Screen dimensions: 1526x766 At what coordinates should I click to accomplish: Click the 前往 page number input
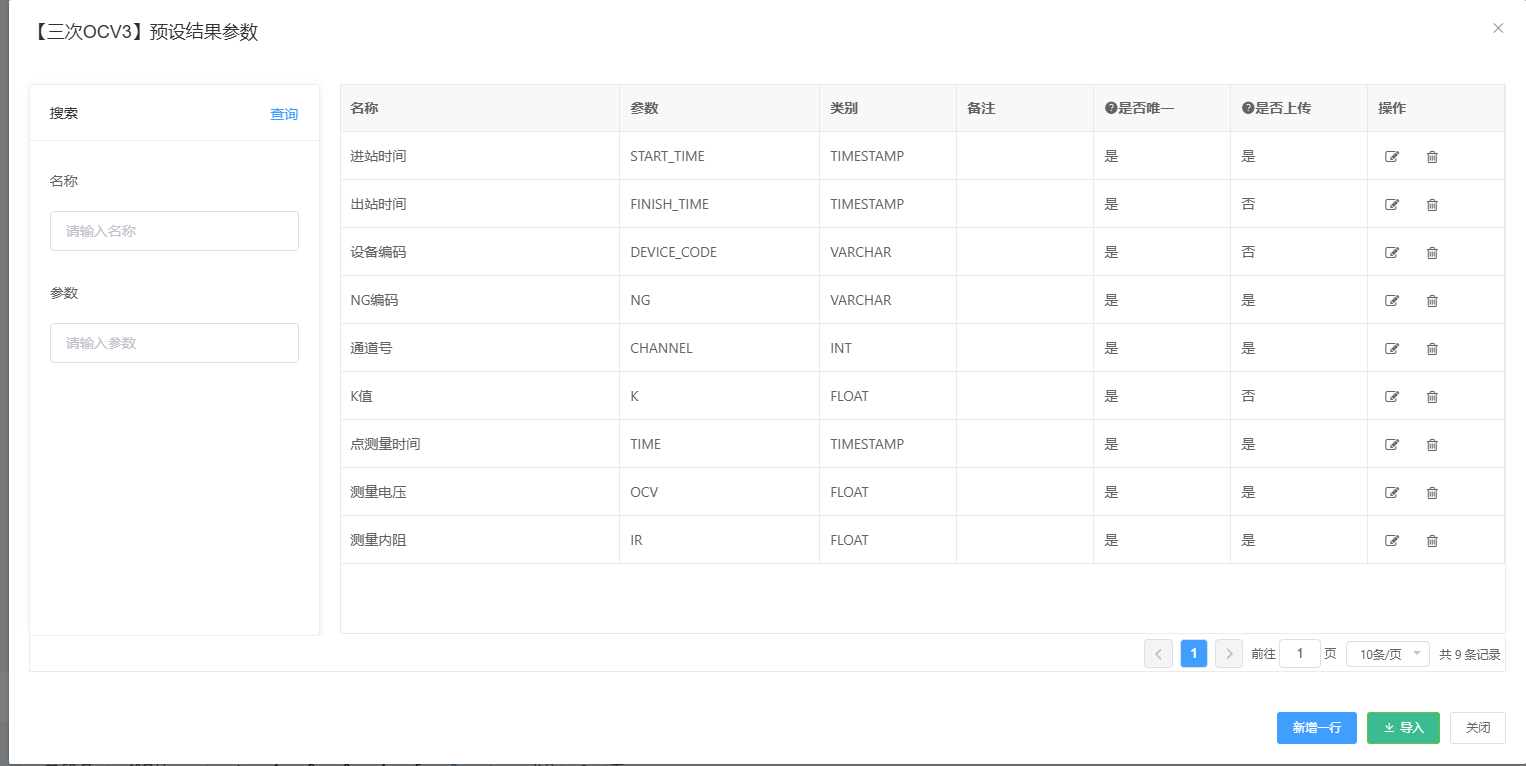click(x=1300, y=654)
